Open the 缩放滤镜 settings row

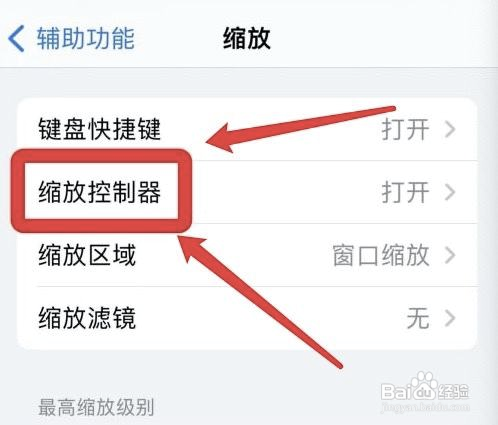pyautogui.click(x=247, y=318)
